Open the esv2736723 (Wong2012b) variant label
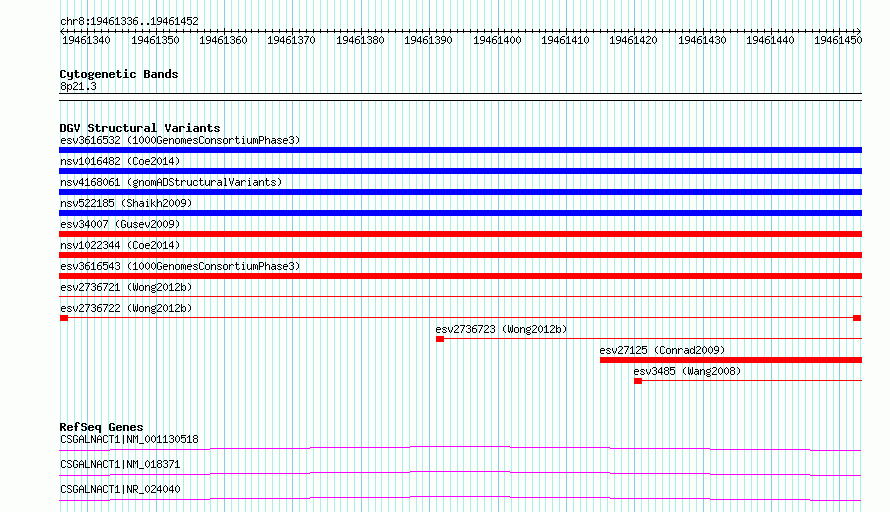Screen dimensions: 890x512 pyautogui.click(x=501, y=329)
